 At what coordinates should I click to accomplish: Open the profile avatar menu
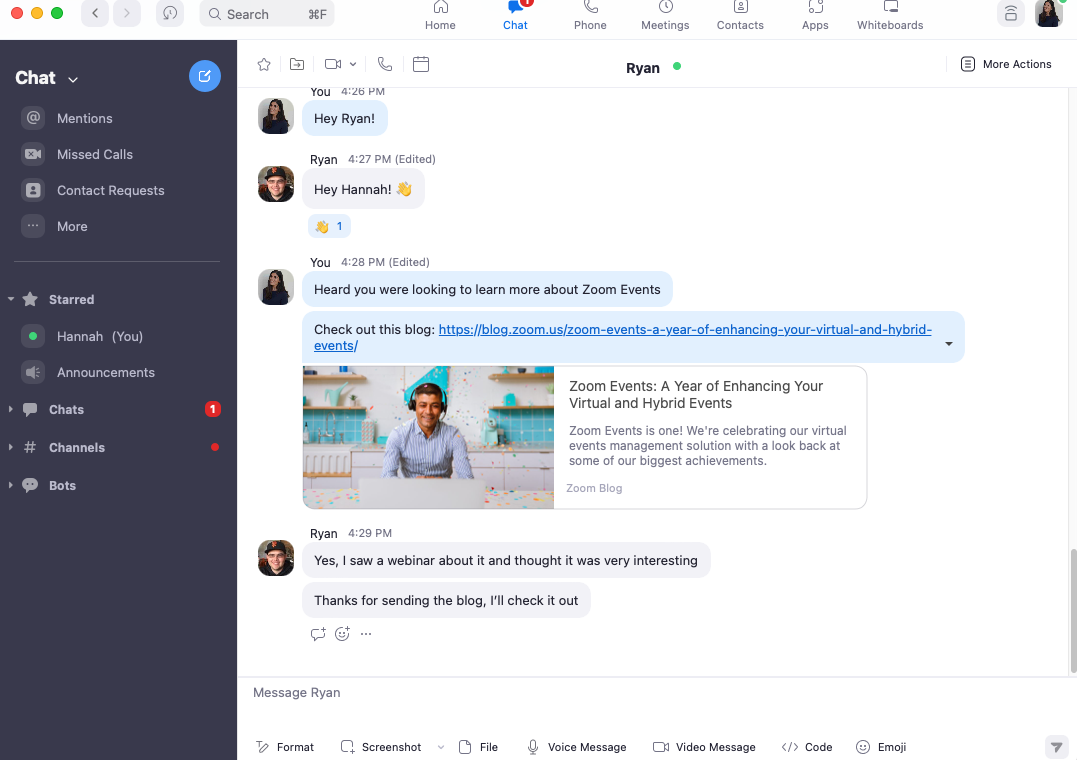tap(1049, 14)
